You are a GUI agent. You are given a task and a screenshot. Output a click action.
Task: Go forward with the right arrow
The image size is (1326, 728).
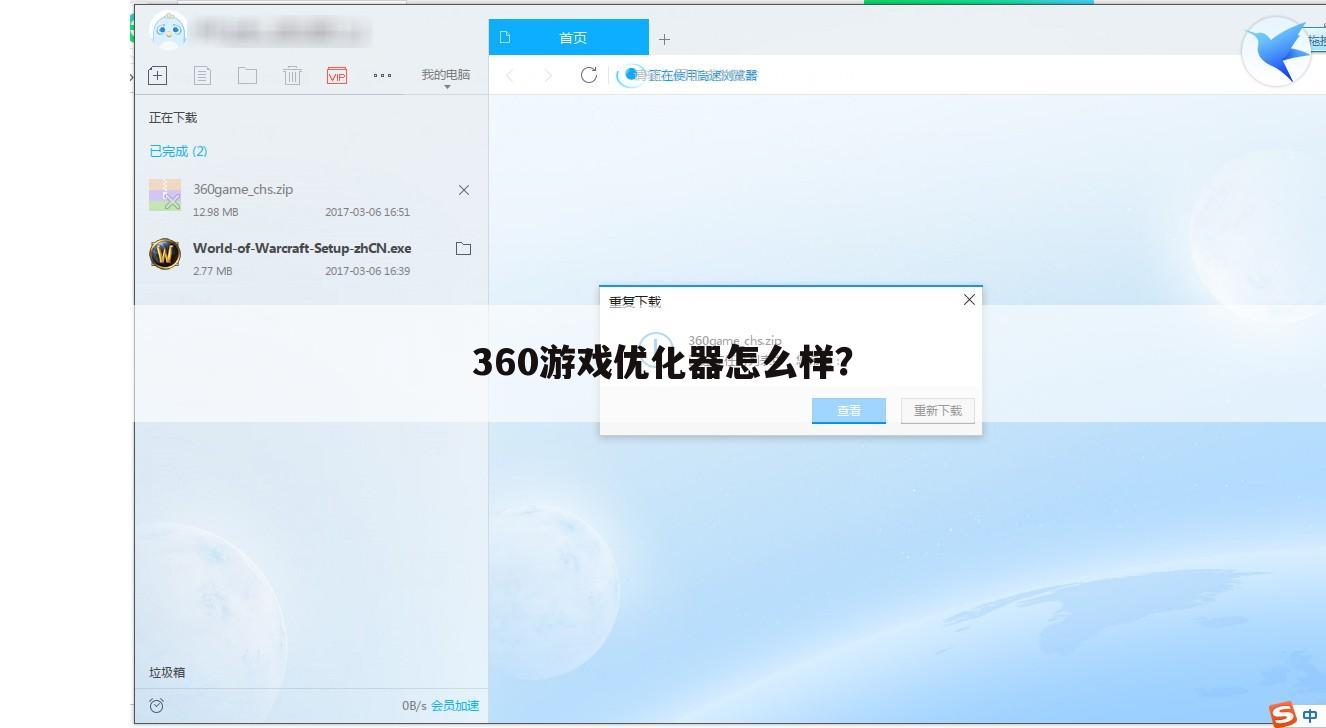coord(548,75)
